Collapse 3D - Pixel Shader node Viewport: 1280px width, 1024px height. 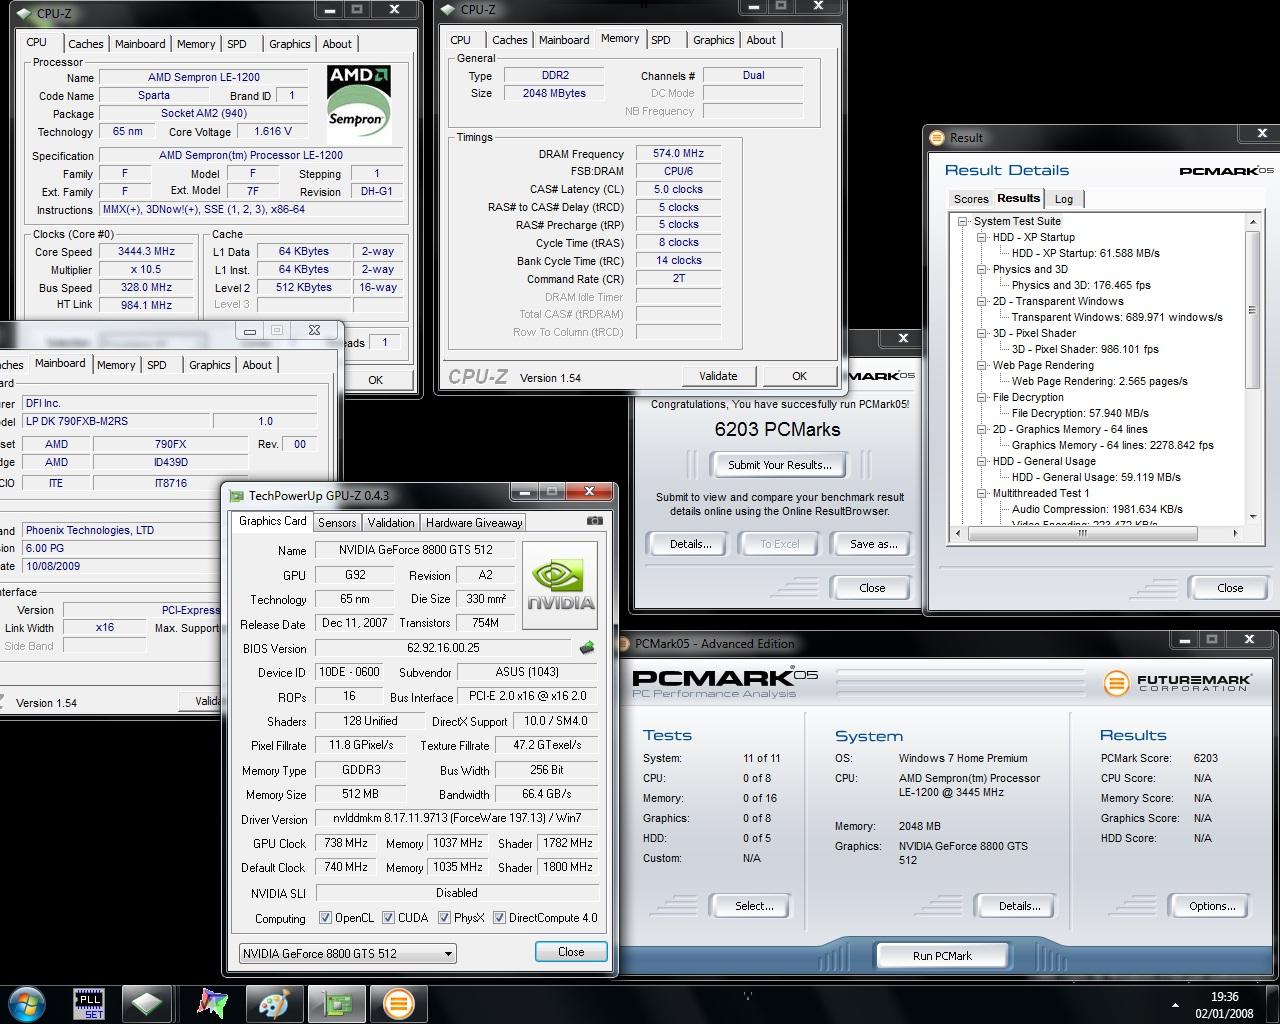click(981, 334)
